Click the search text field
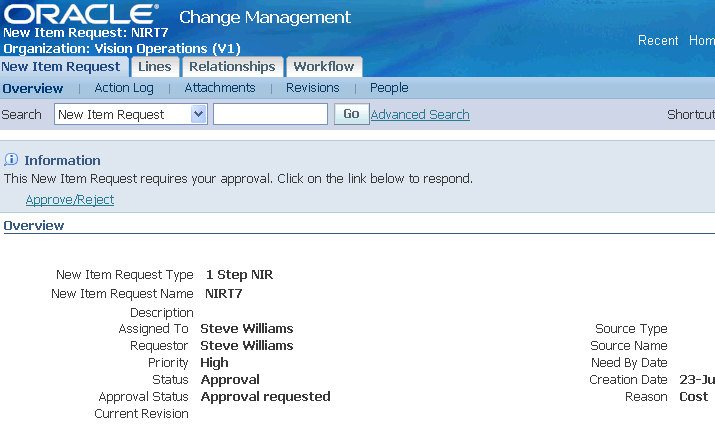The height and width of the screenshot is (427, 715). pos(270,114)
